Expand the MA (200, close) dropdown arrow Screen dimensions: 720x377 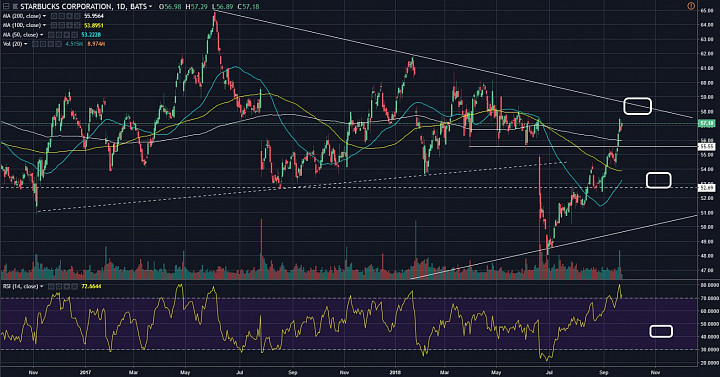pyautogui.click(x=44, y=16)
